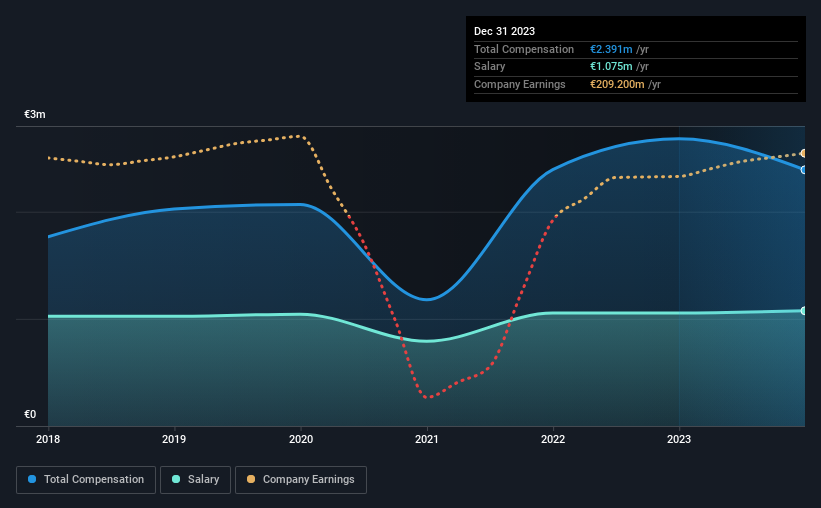This screenshot has height=508, width=821.
Task: Click the €209.200m company earnings value
Action: pos(617,84)
